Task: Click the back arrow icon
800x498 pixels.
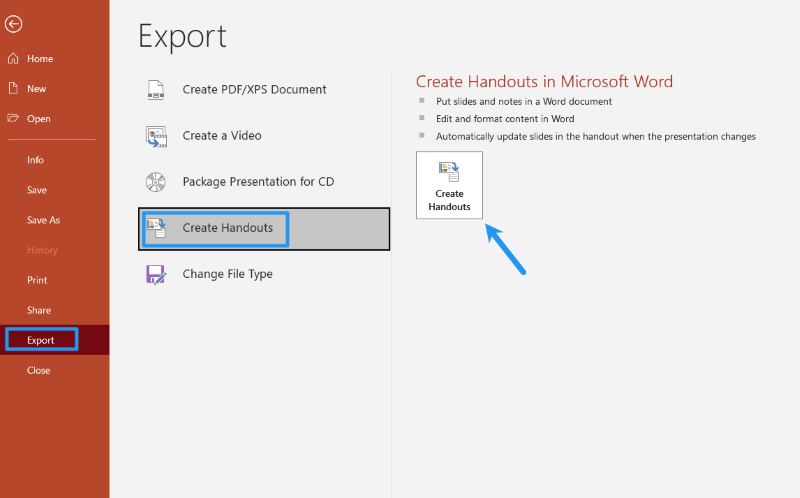Action: pos(13,24)
